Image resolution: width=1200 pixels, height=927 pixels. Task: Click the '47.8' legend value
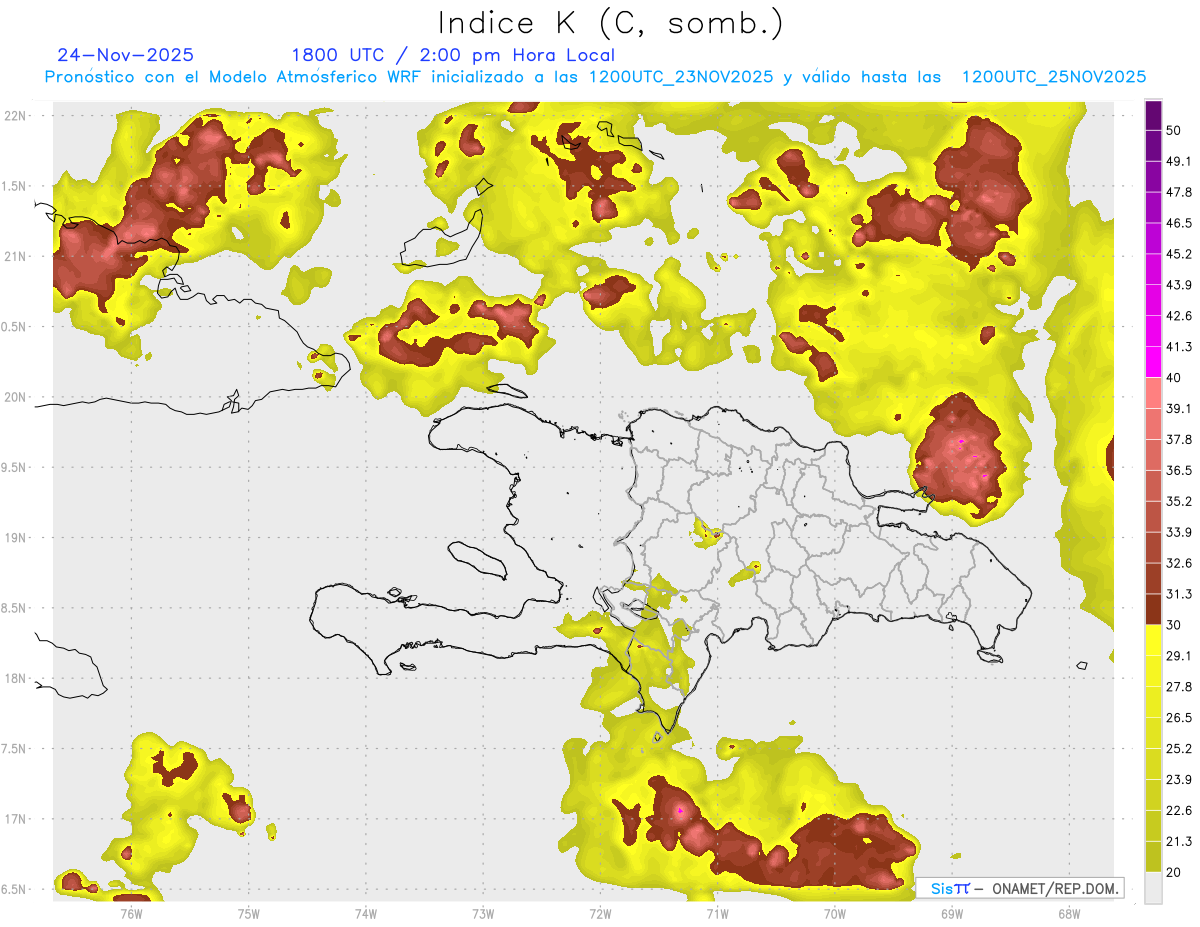click(x=1179, y=191)
